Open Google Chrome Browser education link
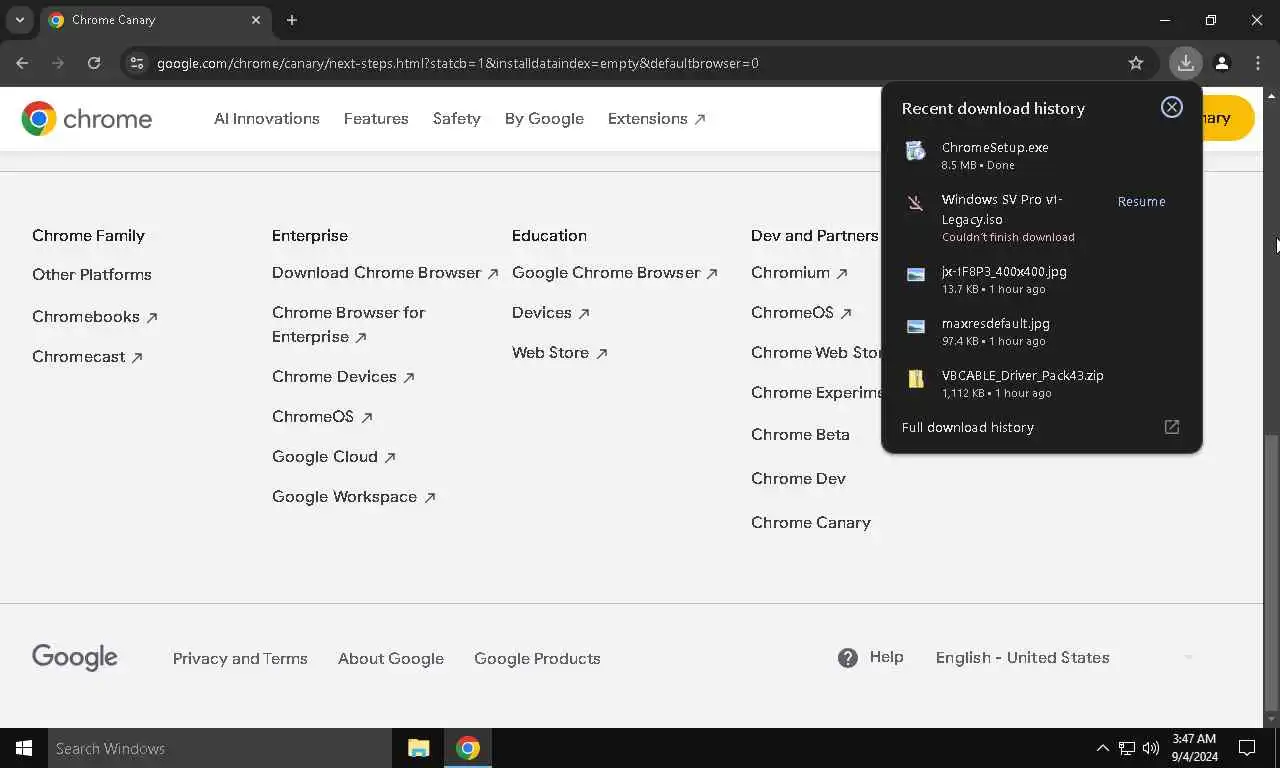This screenshot has width=1280, height=768. (615, 273)
